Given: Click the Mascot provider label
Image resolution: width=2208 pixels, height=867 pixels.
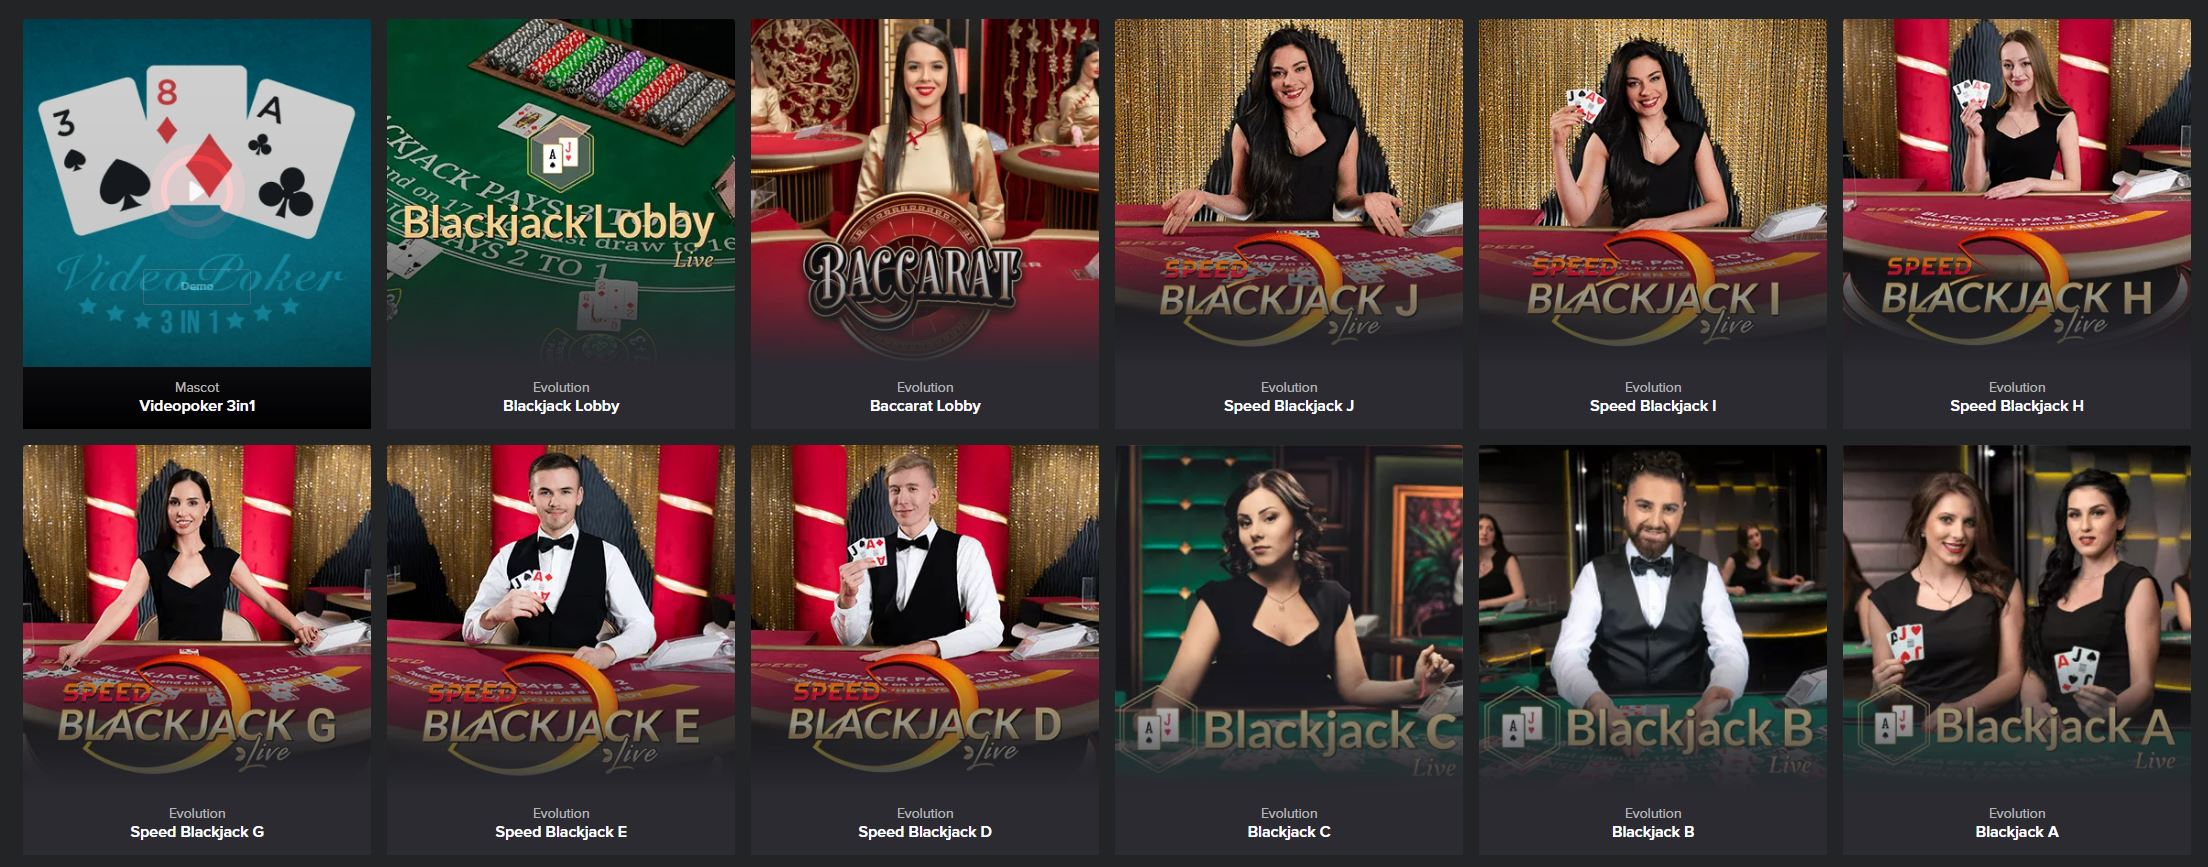Looking at the screenshot, I should pyautogui.click(x=197, y=387).
